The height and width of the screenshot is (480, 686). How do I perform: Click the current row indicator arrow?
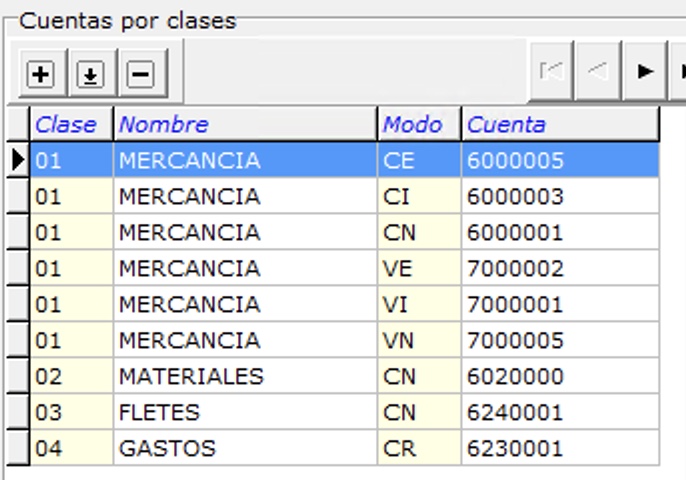[x=17, y=160]
